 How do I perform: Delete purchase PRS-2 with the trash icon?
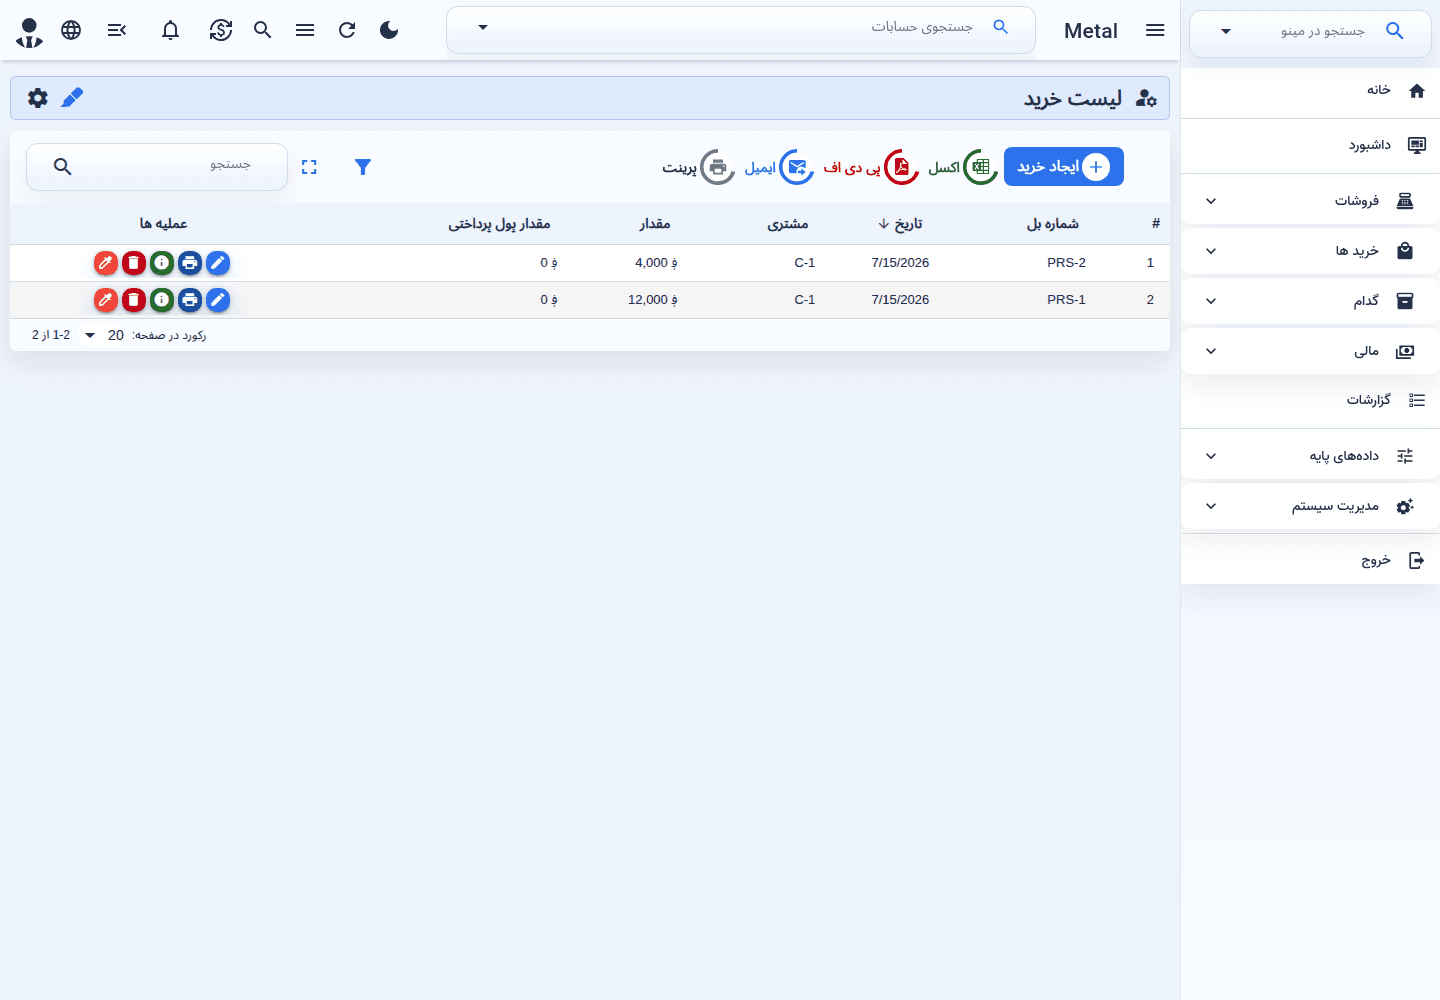(x=134, y=263)
